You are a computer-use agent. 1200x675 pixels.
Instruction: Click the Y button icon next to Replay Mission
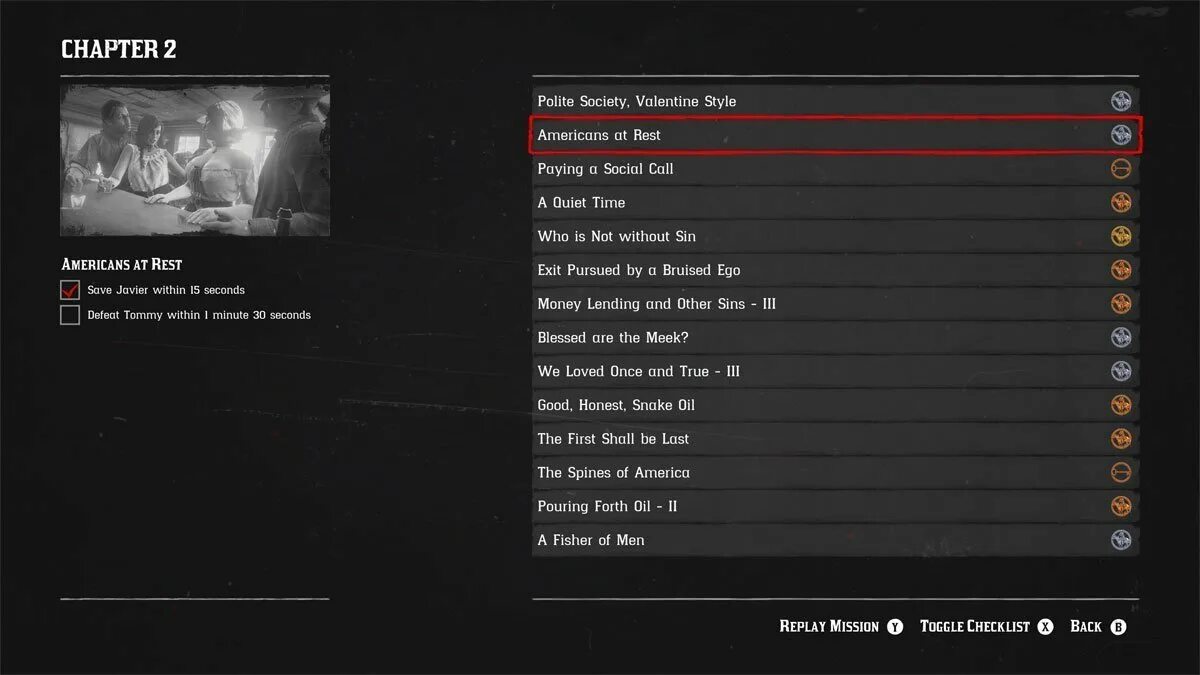point(895,627)
